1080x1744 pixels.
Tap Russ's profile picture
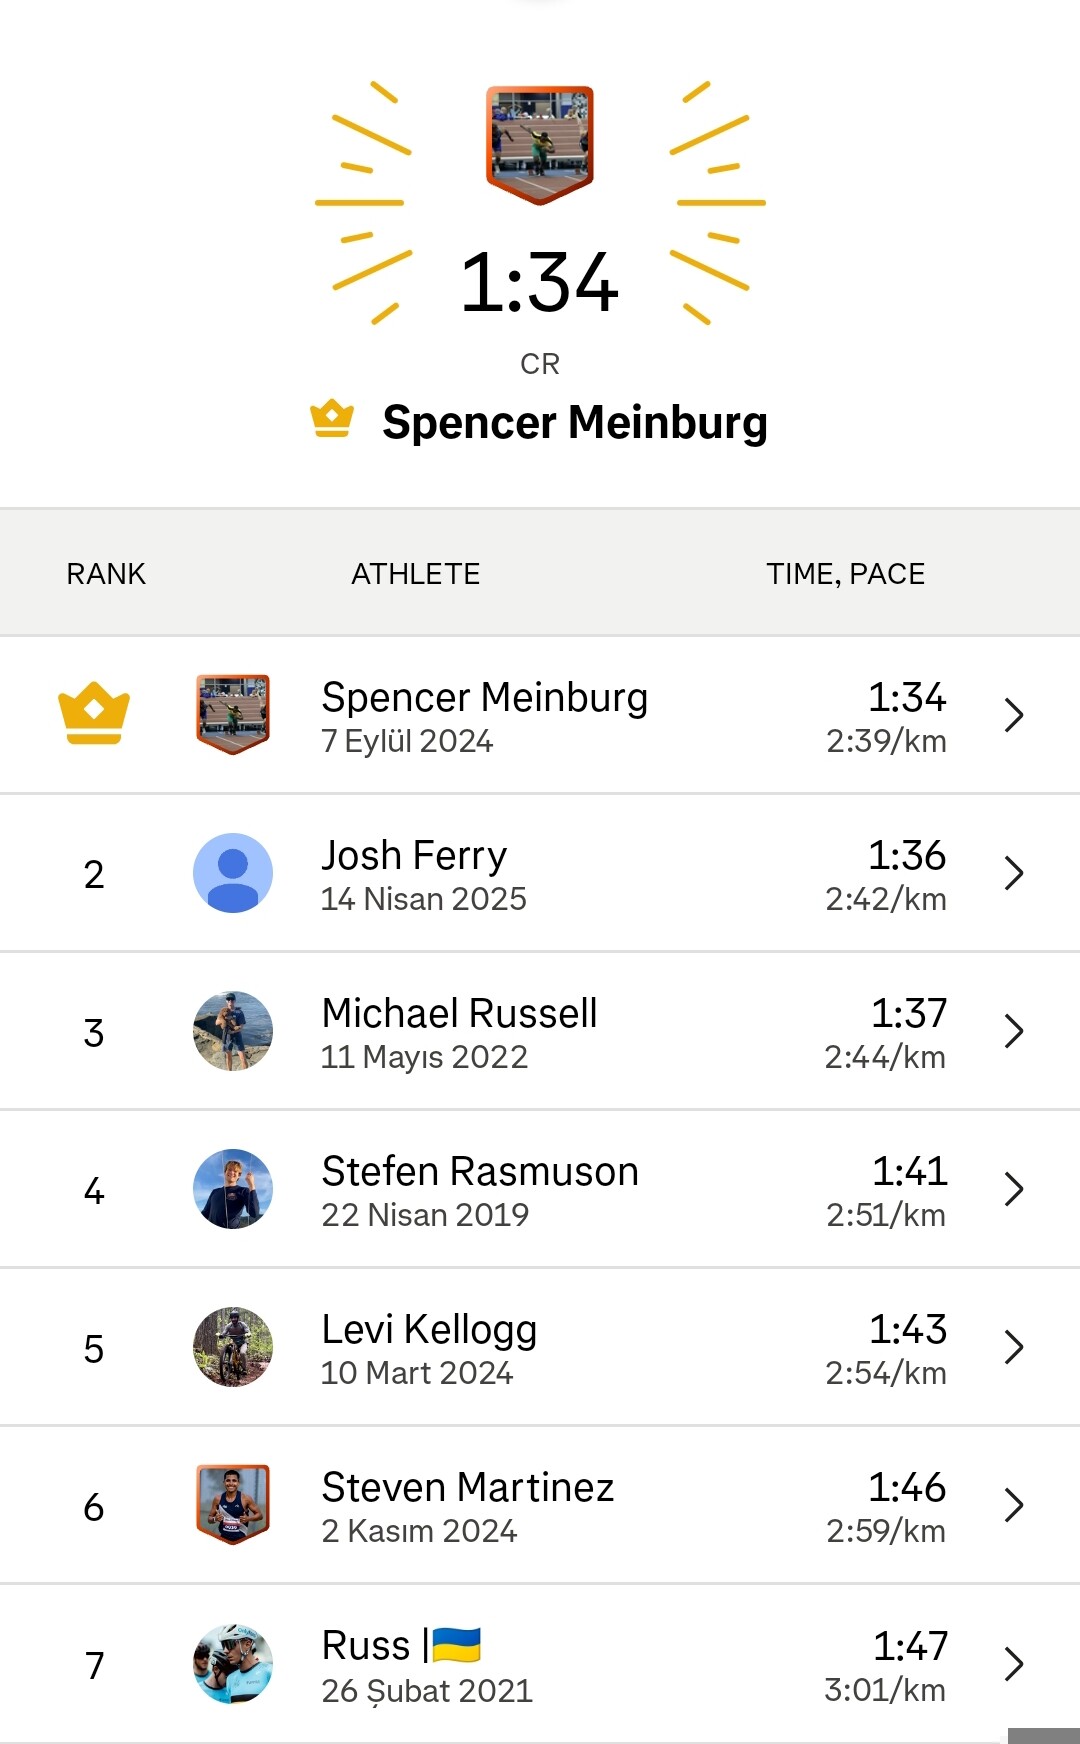tap(233, 1664)
